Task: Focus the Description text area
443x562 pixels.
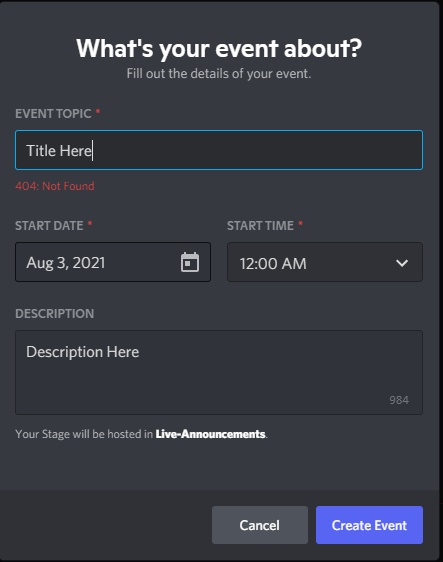Action: click(x=219, y=372)
